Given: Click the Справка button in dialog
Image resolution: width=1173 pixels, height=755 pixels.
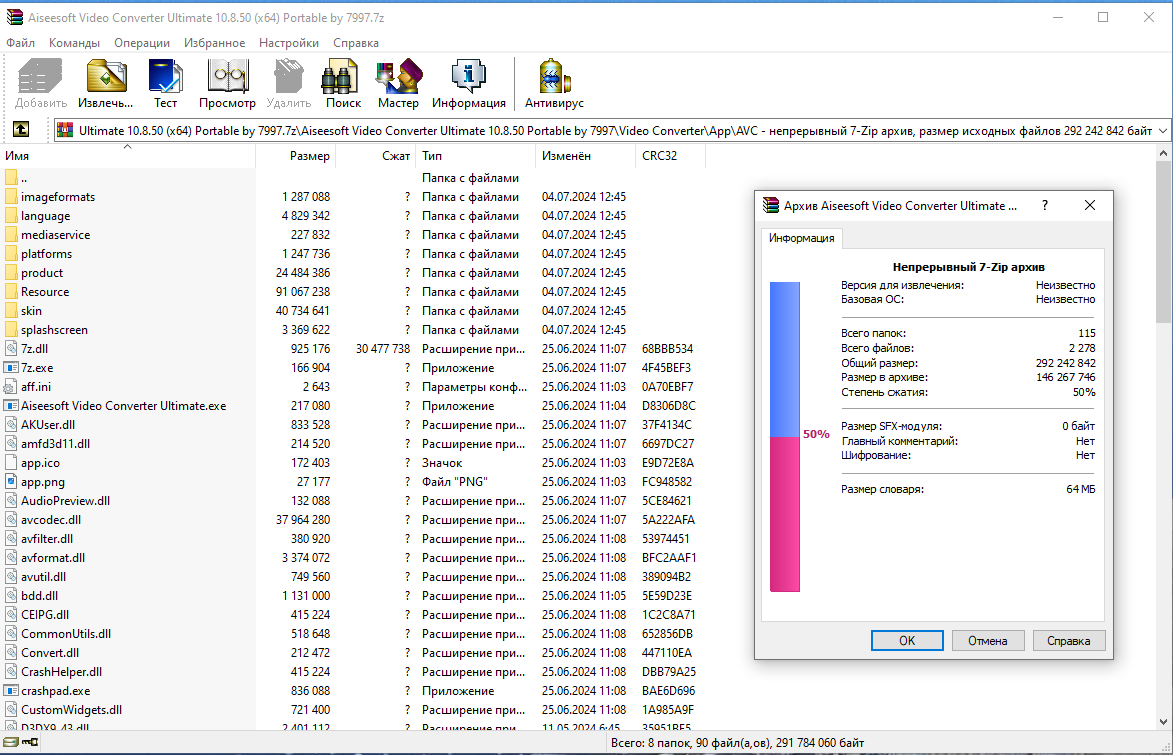Looking at the screenshot, I should pyautogui.click(x=1068, y=641).
